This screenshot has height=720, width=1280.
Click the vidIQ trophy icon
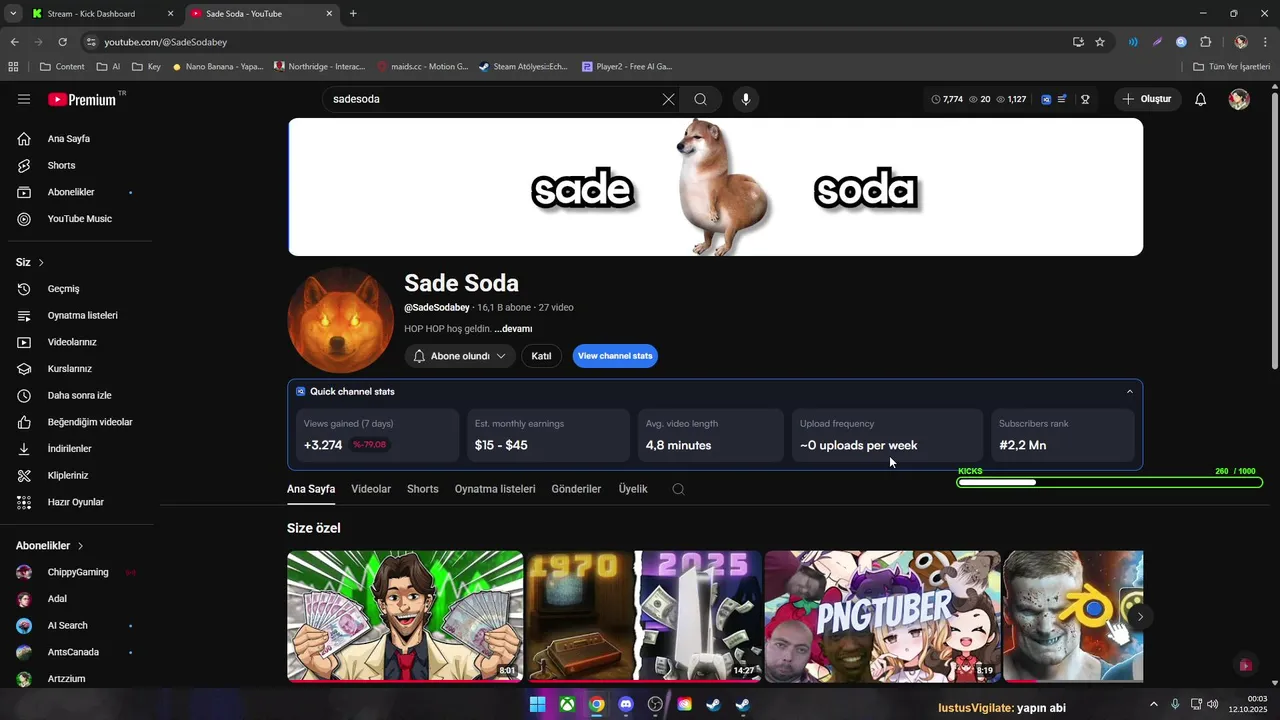(x=1085, y=99)
